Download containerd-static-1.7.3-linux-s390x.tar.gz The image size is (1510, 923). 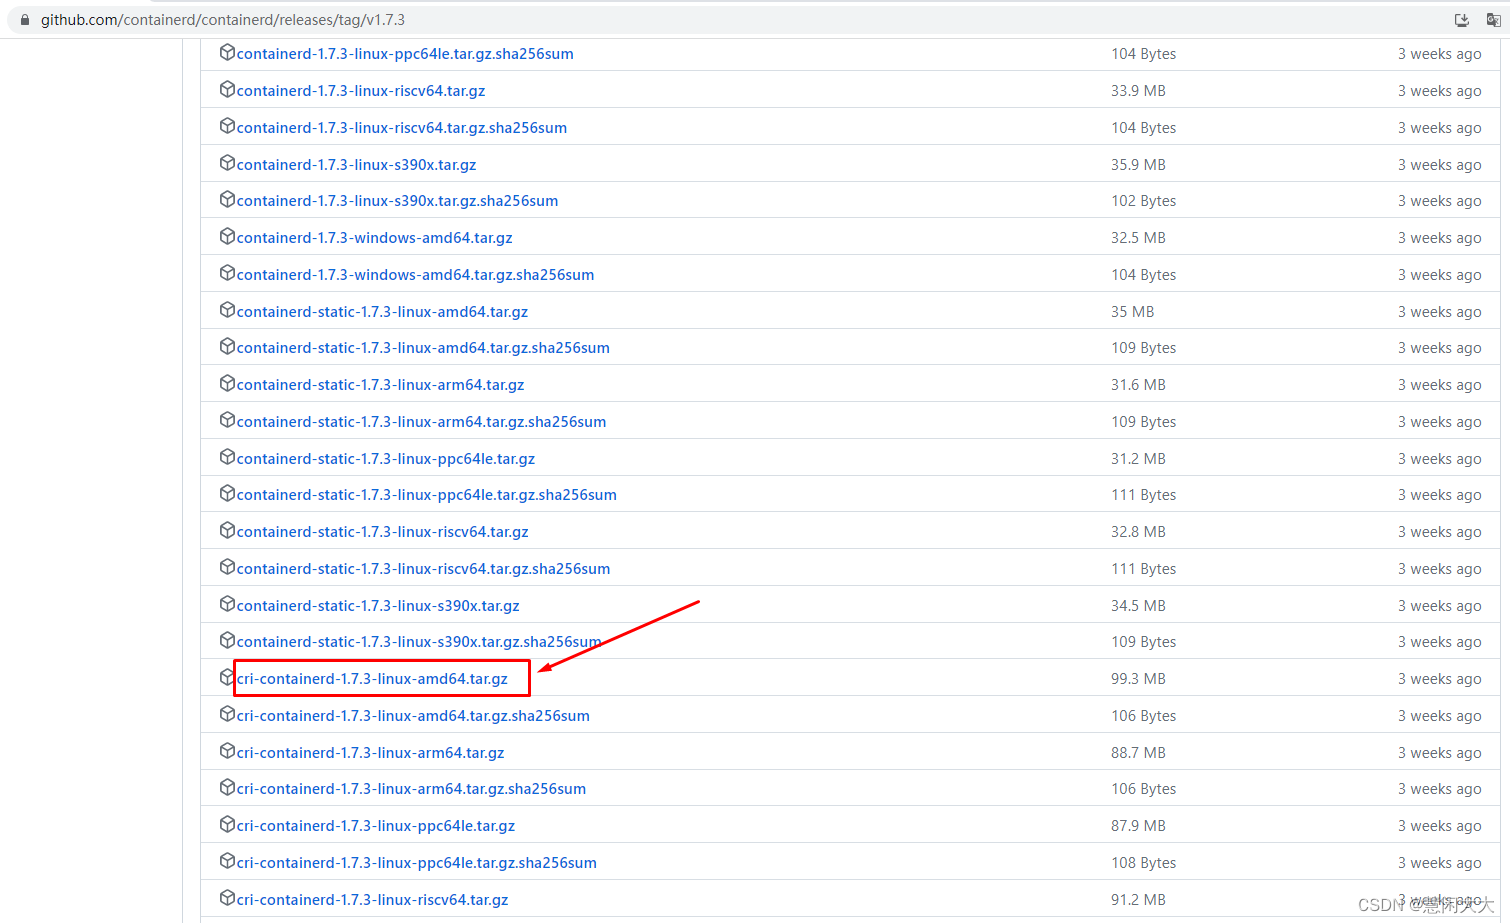[x=378, y=606]
